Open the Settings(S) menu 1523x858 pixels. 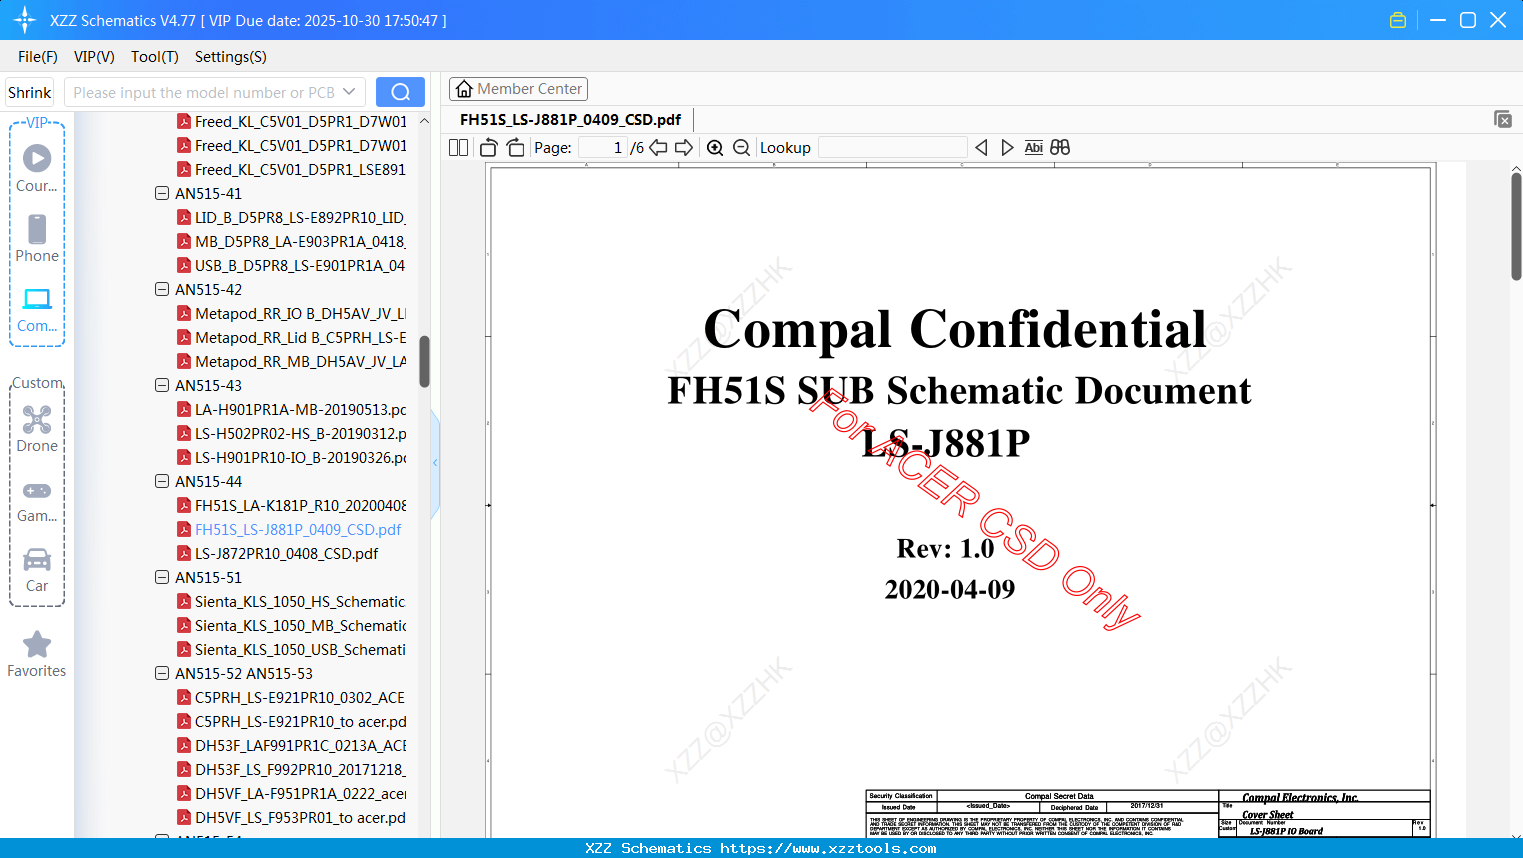pos(231,57)
